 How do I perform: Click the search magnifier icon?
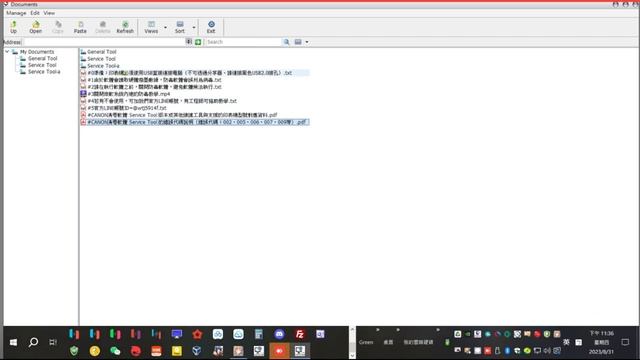point(287,42)
